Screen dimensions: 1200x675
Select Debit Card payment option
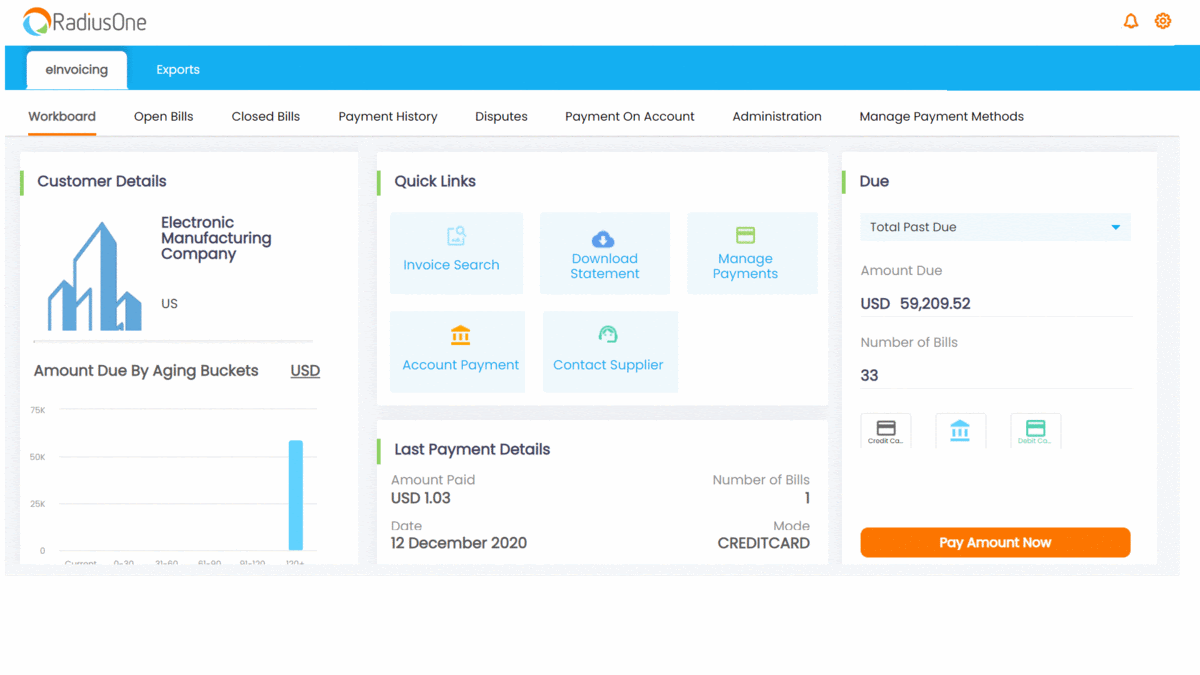coord(1035,431)
